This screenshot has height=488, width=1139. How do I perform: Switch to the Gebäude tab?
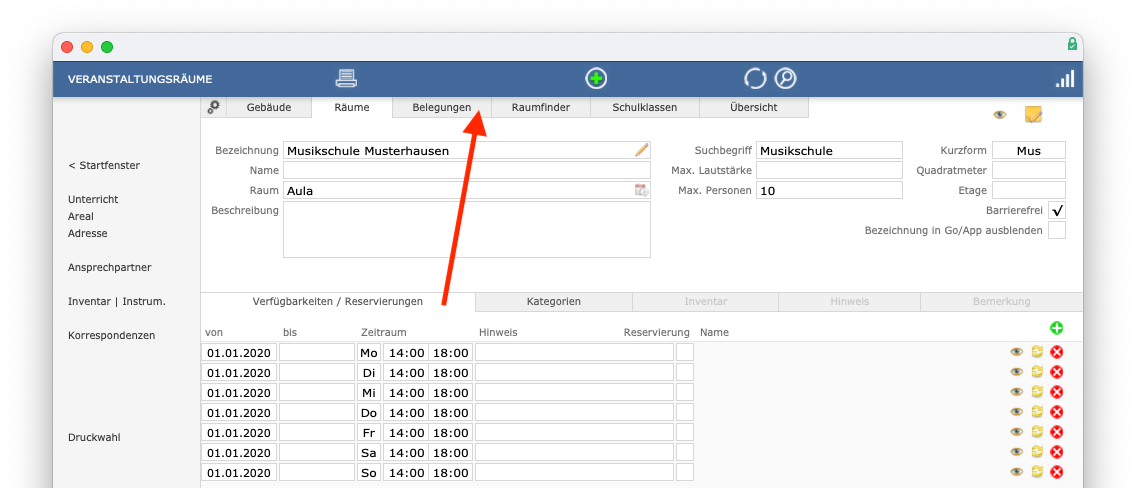point(269,107)
